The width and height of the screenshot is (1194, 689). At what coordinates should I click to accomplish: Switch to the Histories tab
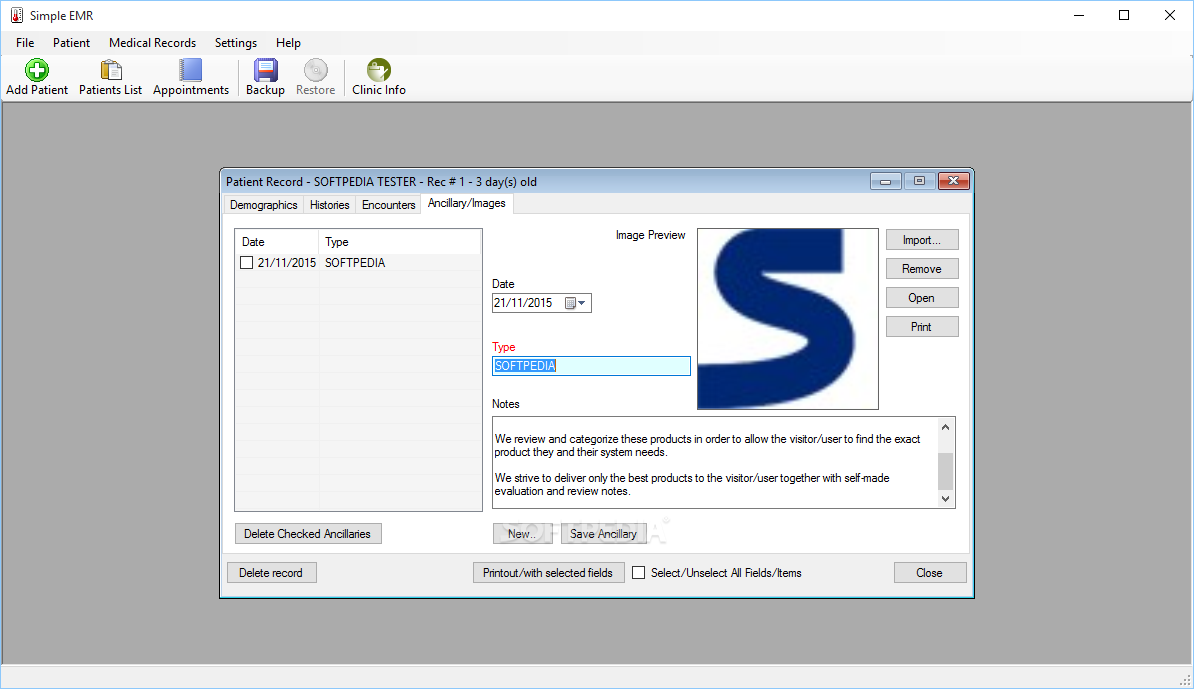point(330,205)
